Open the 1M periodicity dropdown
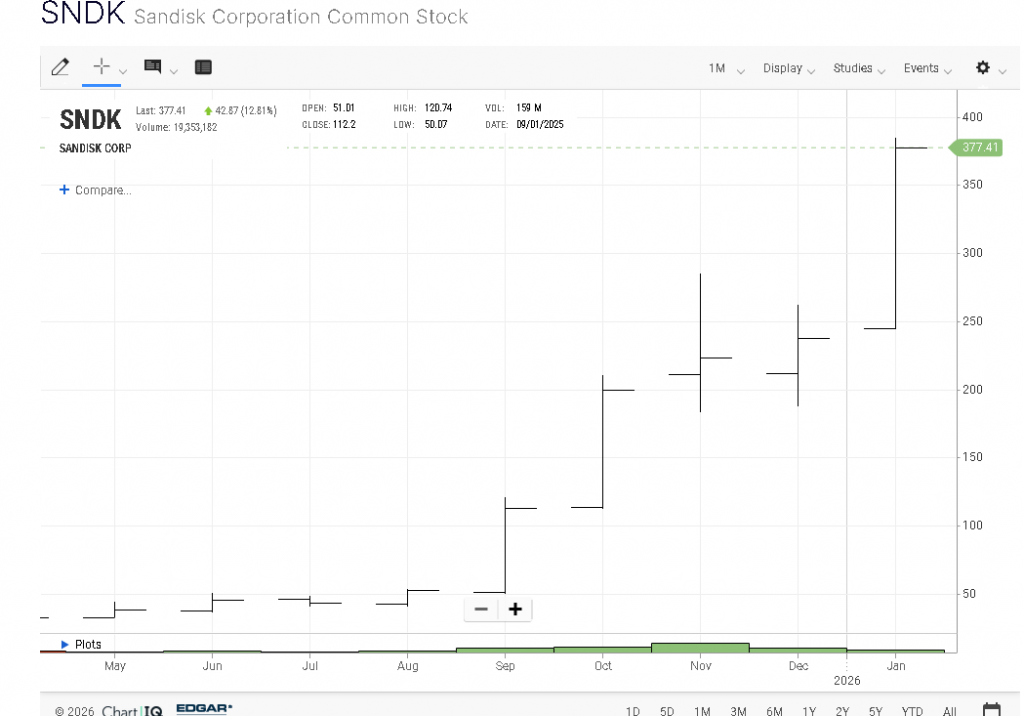 click(726, 68)
